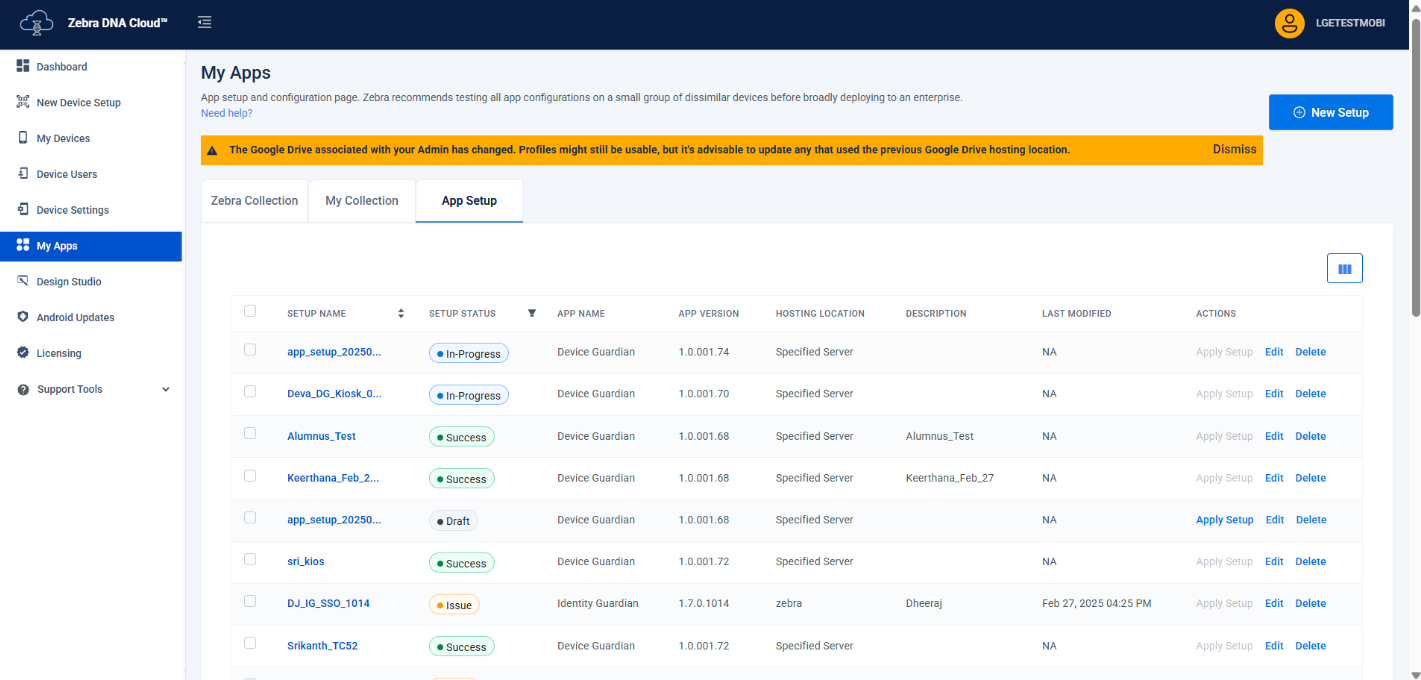Click the Need help? link
Viewport: 1421px width, 680px height.
tap(226, 113)
